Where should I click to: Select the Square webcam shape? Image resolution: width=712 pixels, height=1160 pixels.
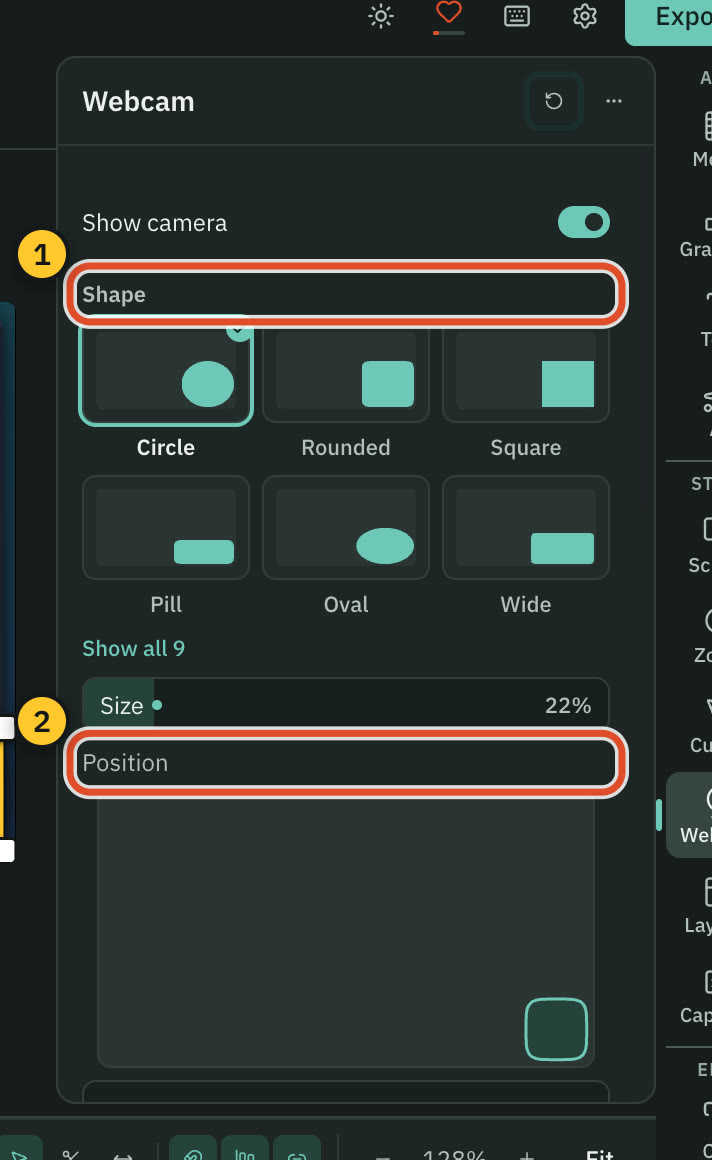pyautogui.click(x=525, y=376)
